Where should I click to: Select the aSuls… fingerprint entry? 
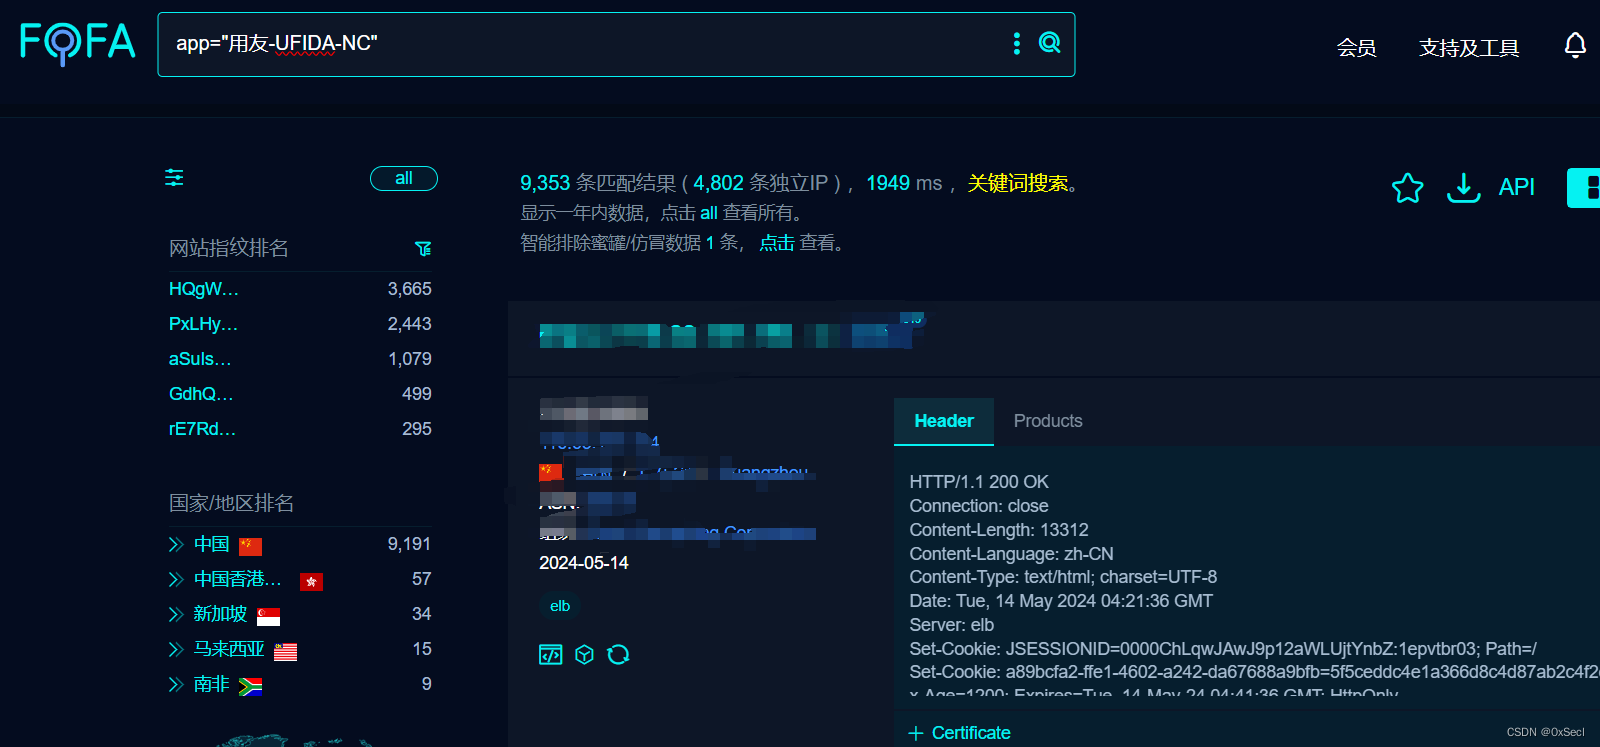pyautogui.click(x=200, y=359)
